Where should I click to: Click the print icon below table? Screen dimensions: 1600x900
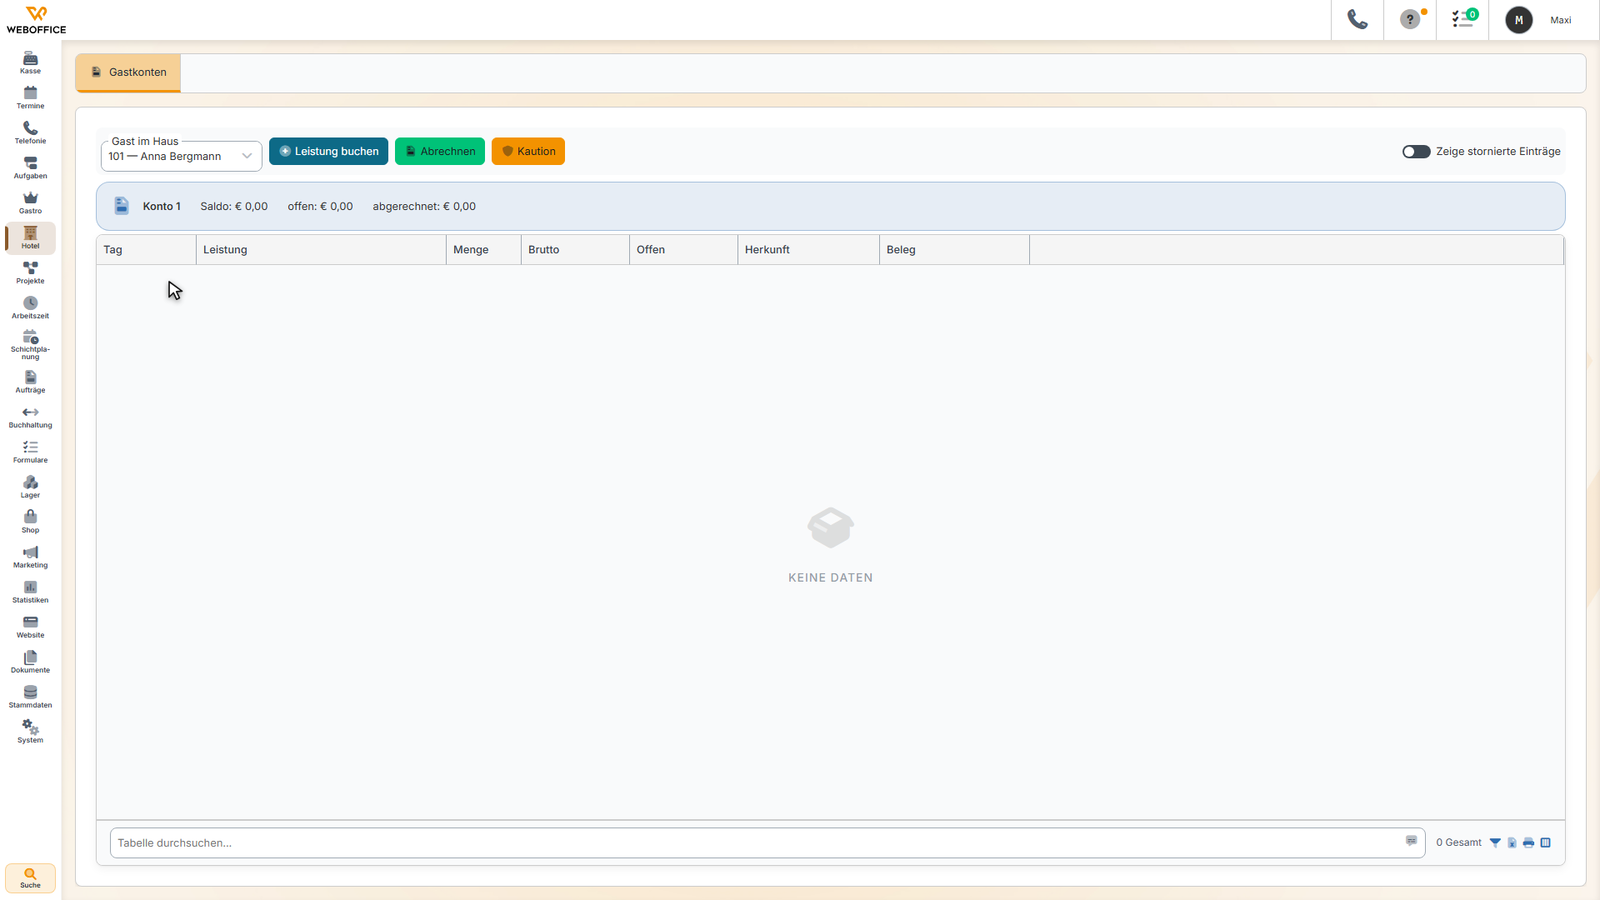(x=1528, y=843)
